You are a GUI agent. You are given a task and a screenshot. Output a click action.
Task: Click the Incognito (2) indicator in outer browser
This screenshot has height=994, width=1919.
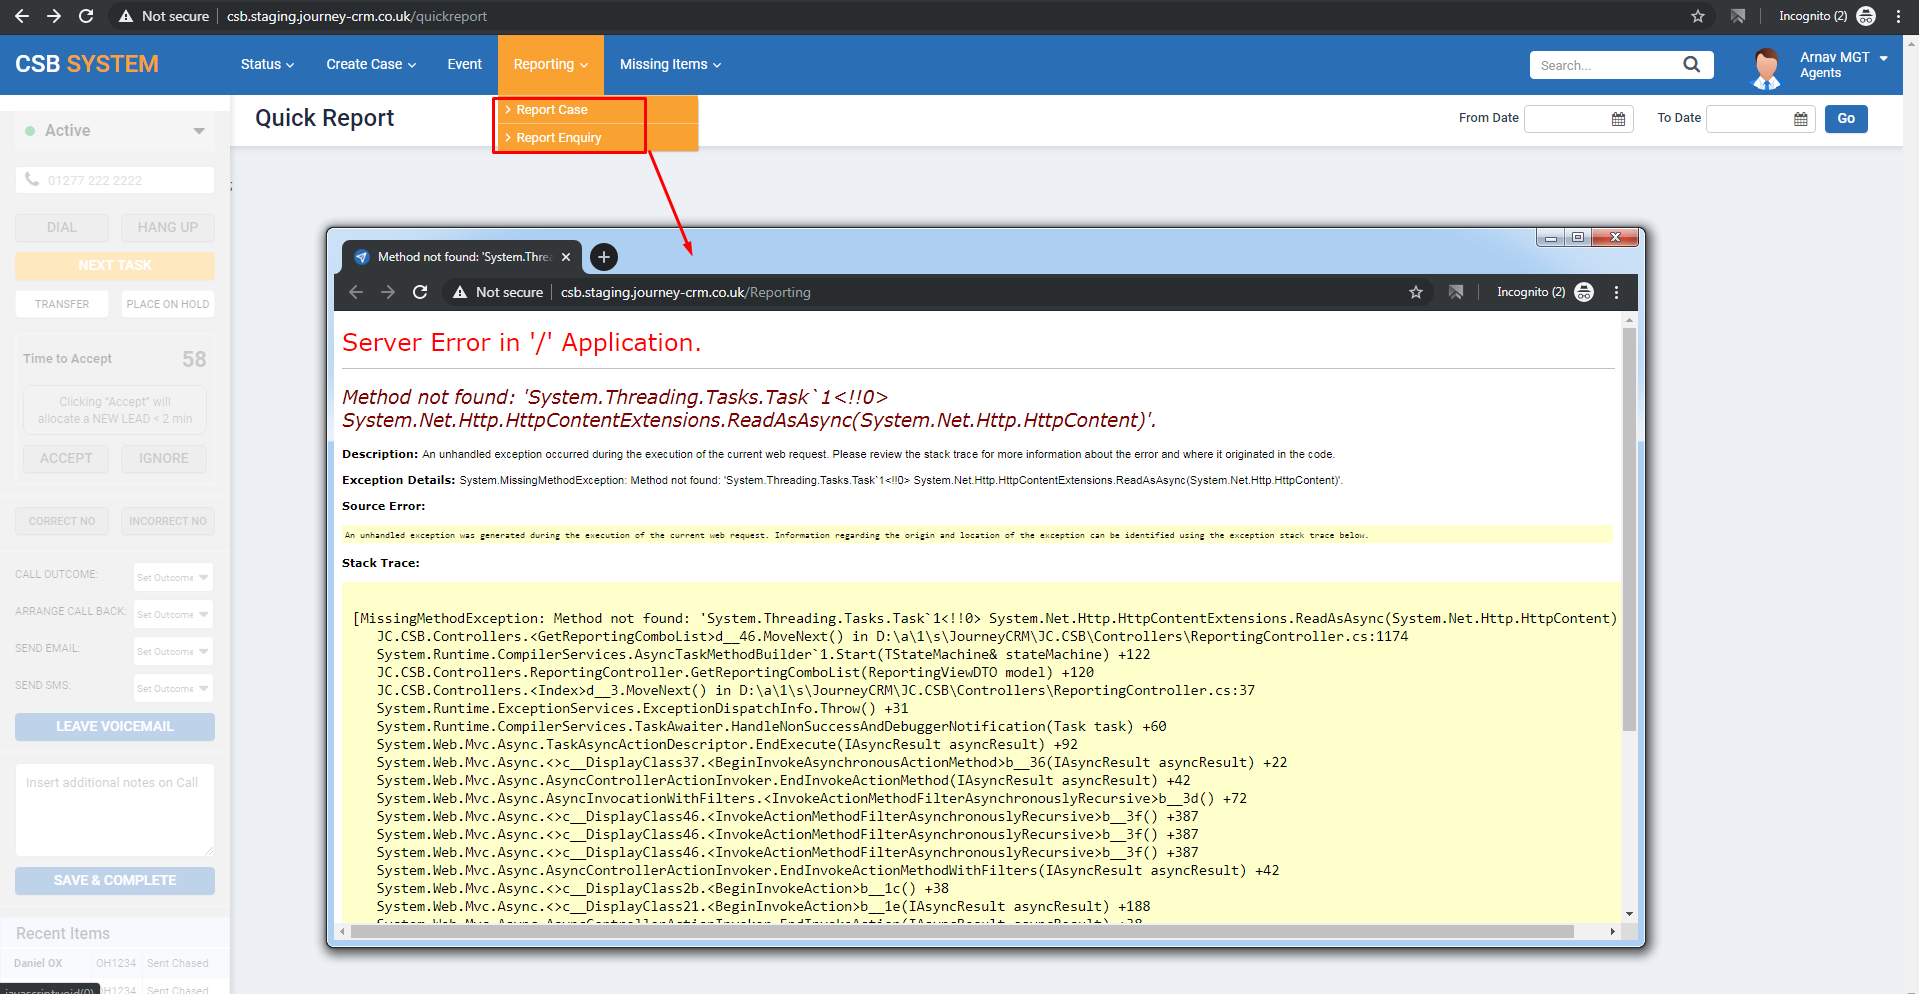point(1826,16)
